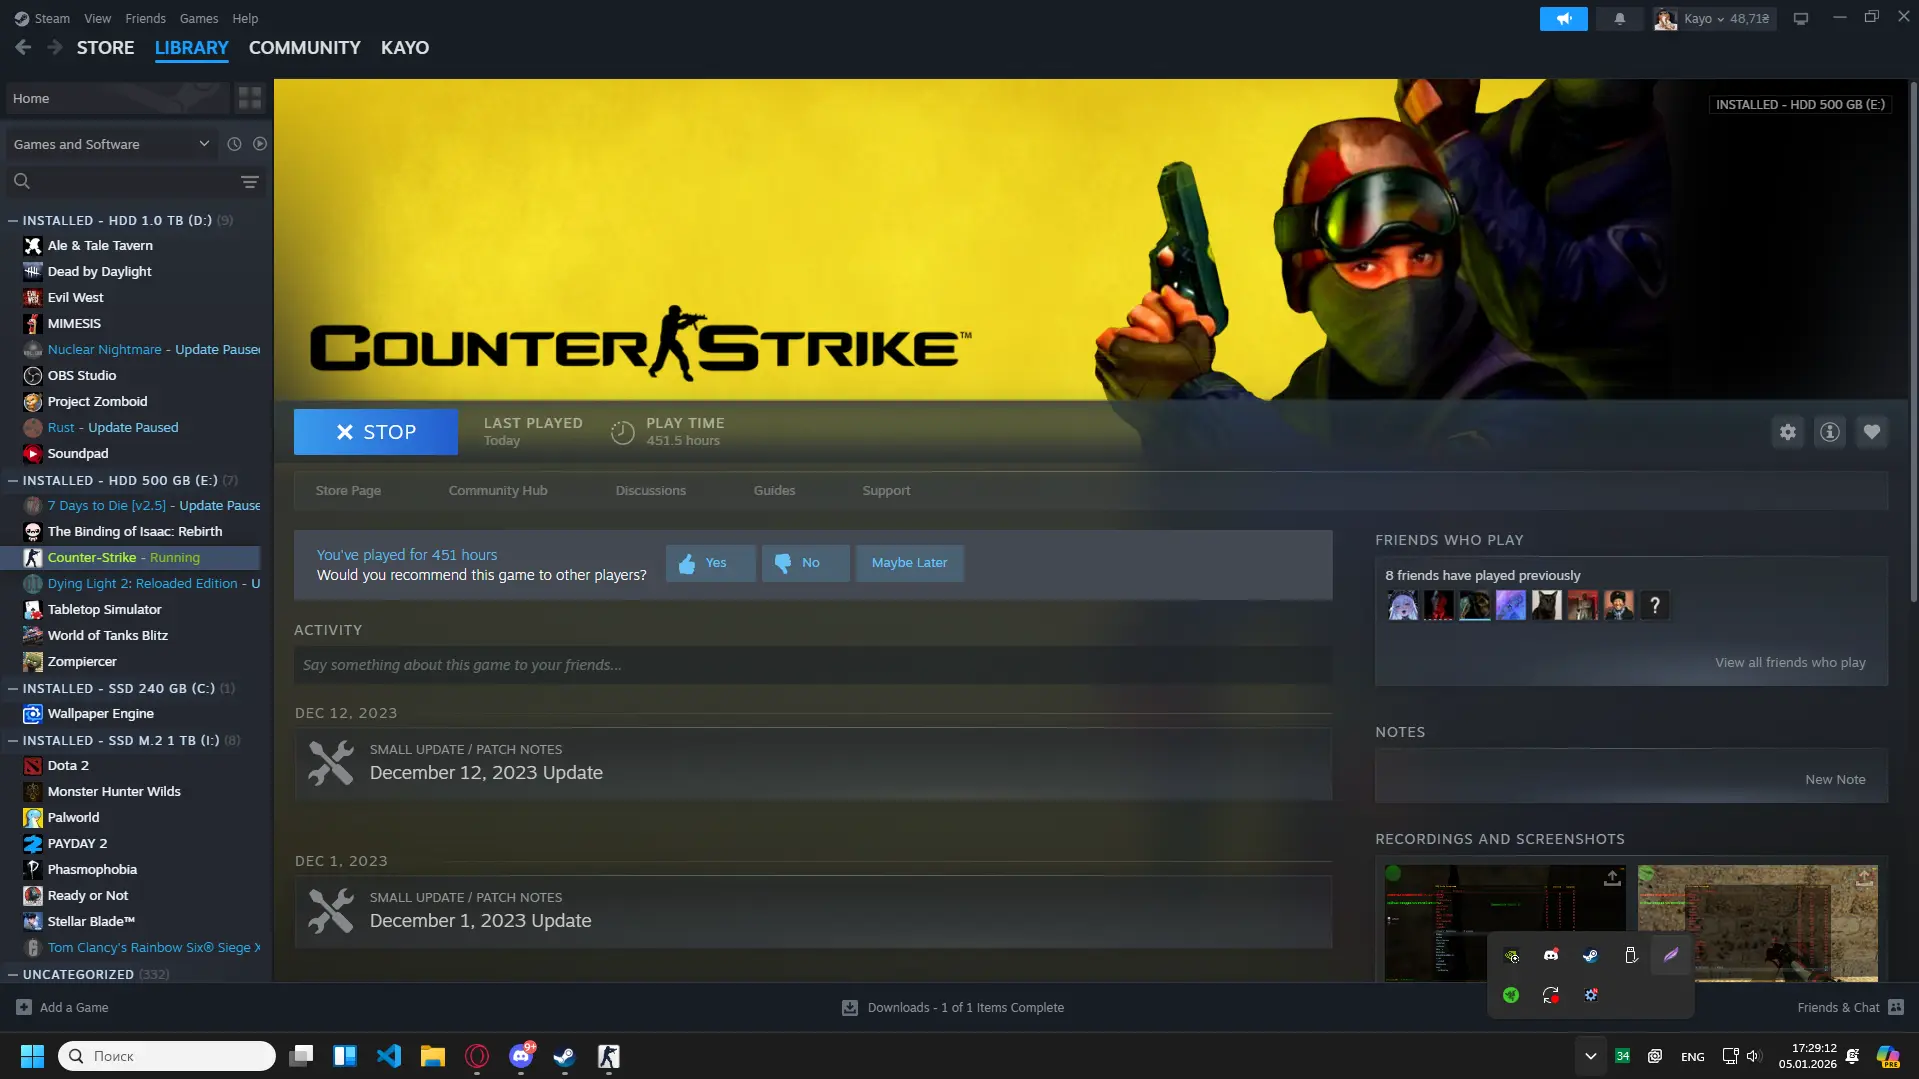Screen dimensions: 1919x1079
Task: Open the notifications bell in Steam
Action: pos(1619,18)
